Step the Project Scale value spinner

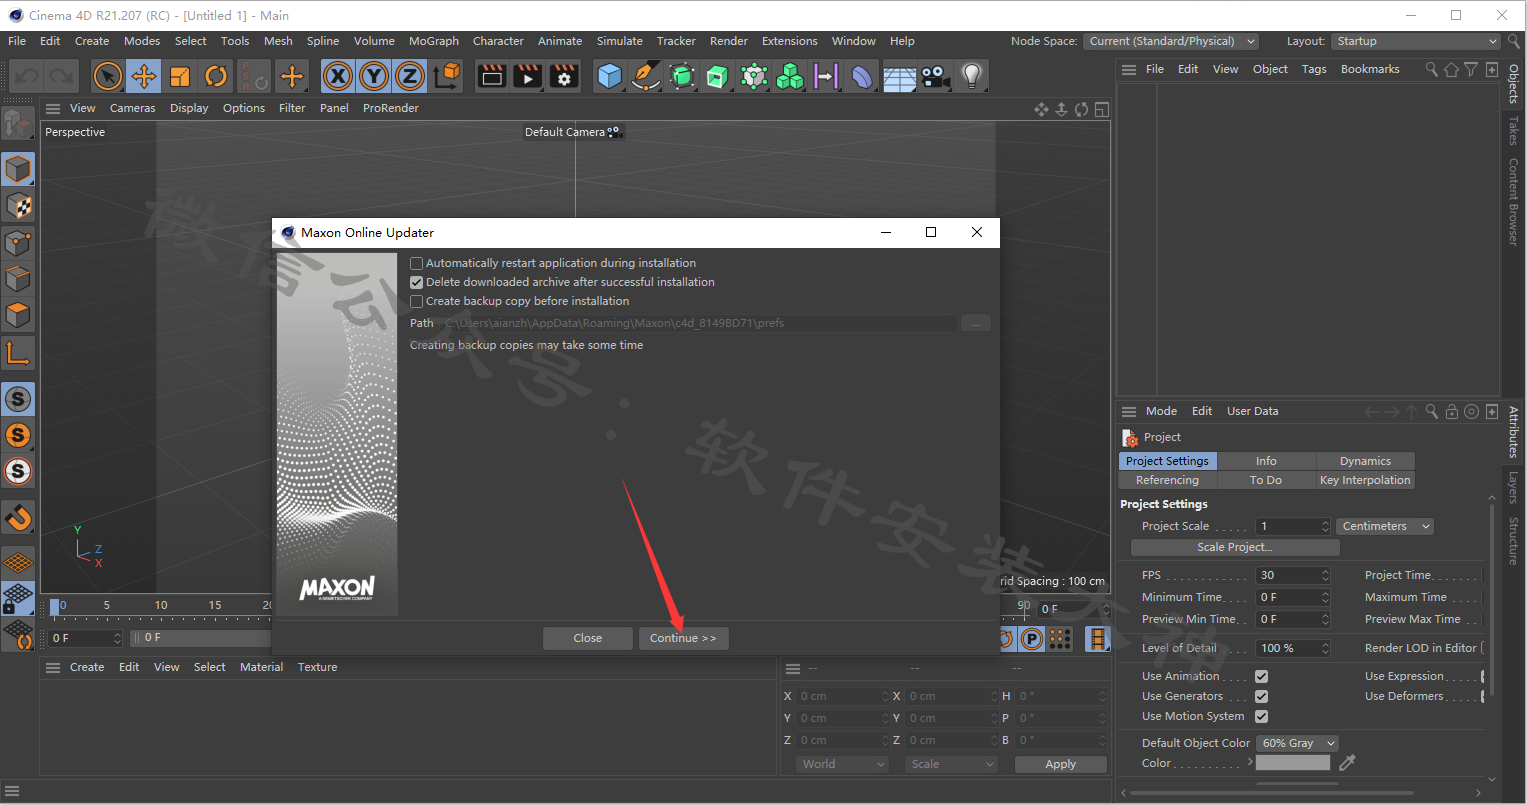[1325, 526]
